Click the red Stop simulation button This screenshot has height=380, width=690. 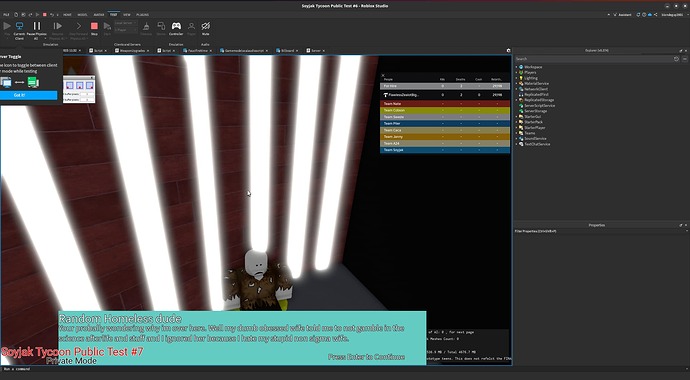coord(94,26)
